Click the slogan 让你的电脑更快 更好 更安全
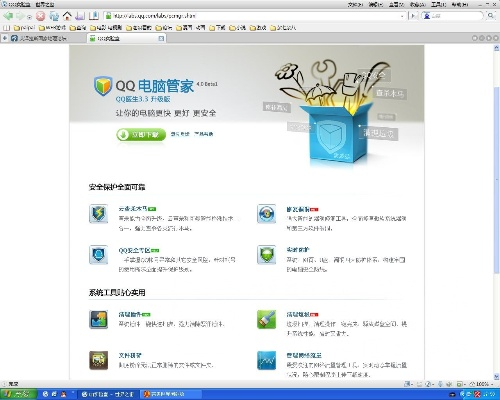This screenshot has width=500, height=400. pyautogui.click(x=166, y=113)
